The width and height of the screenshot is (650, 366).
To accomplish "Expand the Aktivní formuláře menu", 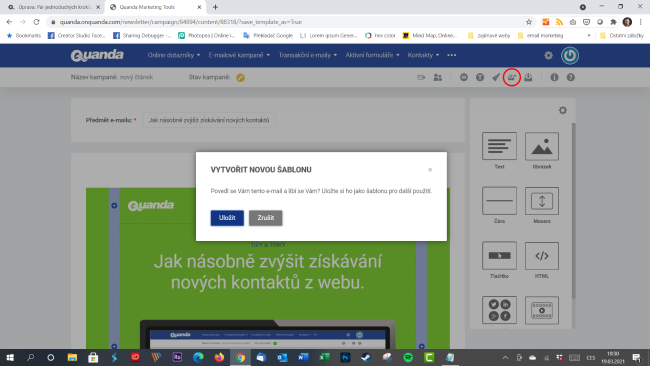I will click(372, 55).
